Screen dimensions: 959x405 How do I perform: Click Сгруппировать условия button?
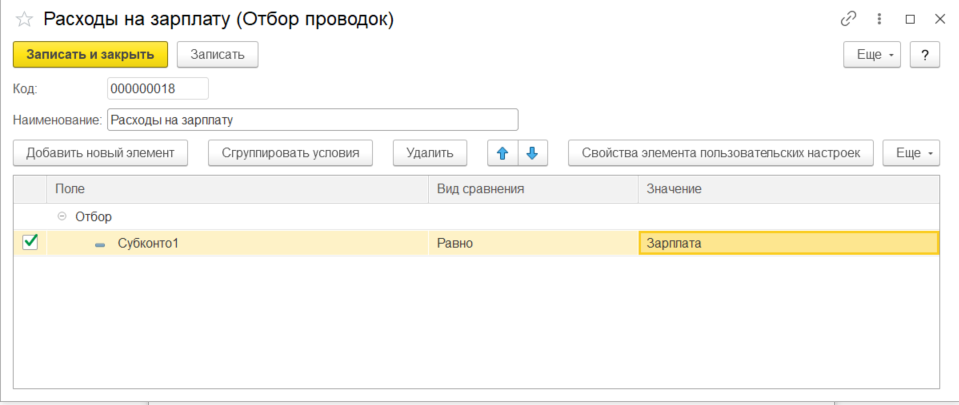click(x=290, y=153)
